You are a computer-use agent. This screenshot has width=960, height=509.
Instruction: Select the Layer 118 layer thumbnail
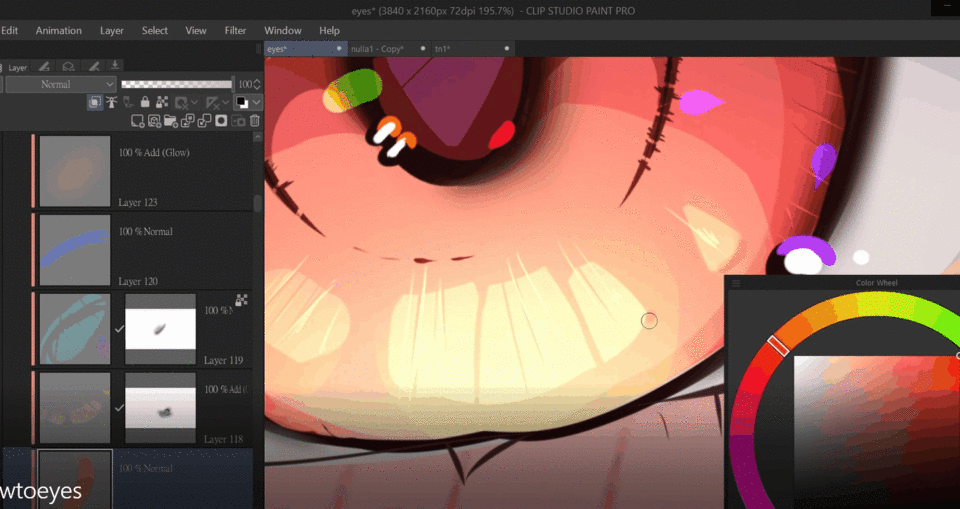(x=75, y=408)
